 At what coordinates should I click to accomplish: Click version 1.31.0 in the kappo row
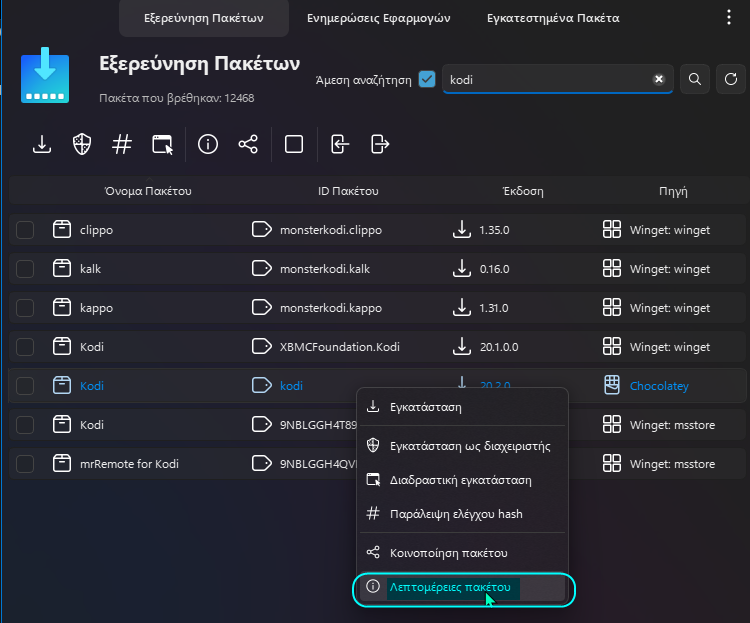pos(494,308)
